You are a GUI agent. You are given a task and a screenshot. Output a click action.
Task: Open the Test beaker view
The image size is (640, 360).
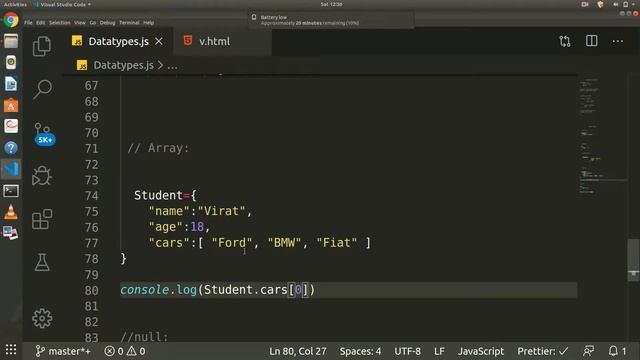point(42,262)
